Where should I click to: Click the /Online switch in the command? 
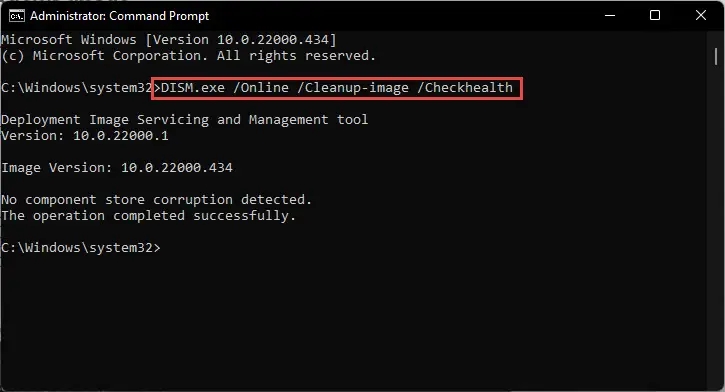(x=261, y=87)
